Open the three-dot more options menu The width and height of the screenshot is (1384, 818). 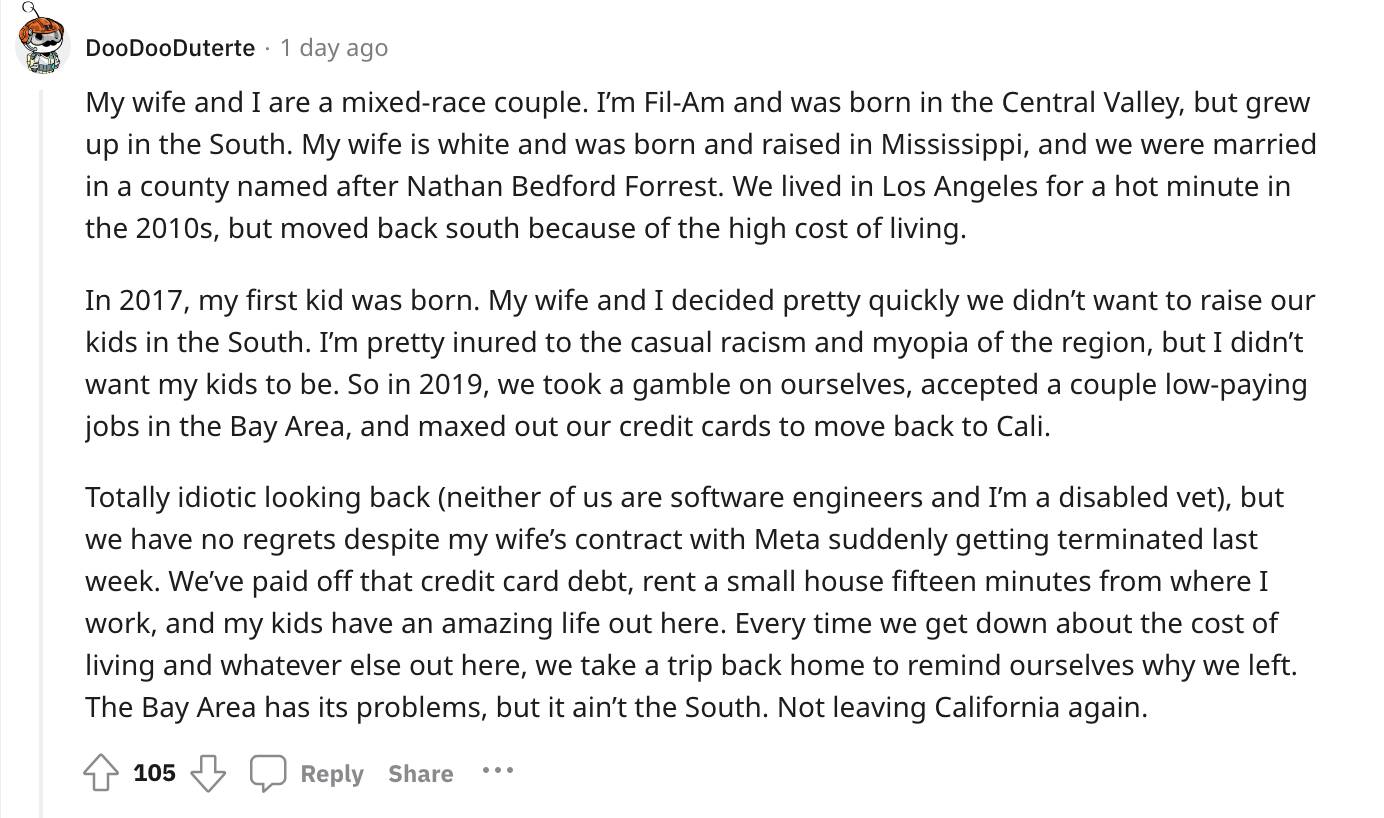coord(497,771)
